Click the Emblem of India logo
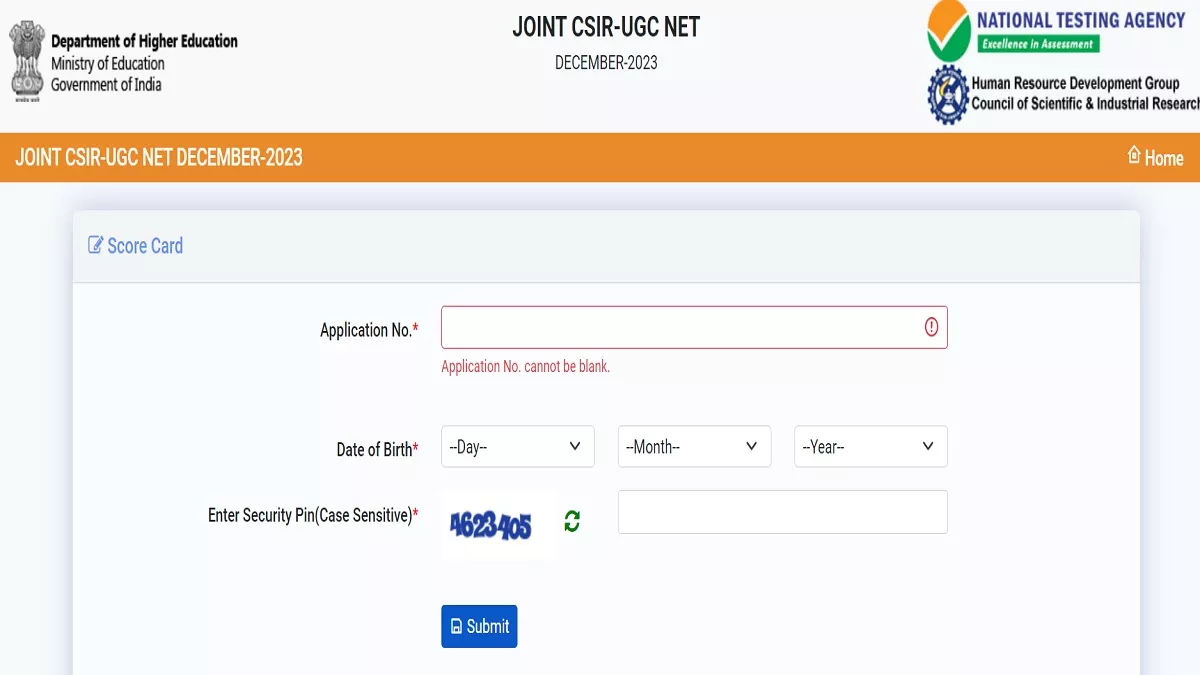Image resolution: width=1200 pixels, height=675 pixels. (27, 62)
